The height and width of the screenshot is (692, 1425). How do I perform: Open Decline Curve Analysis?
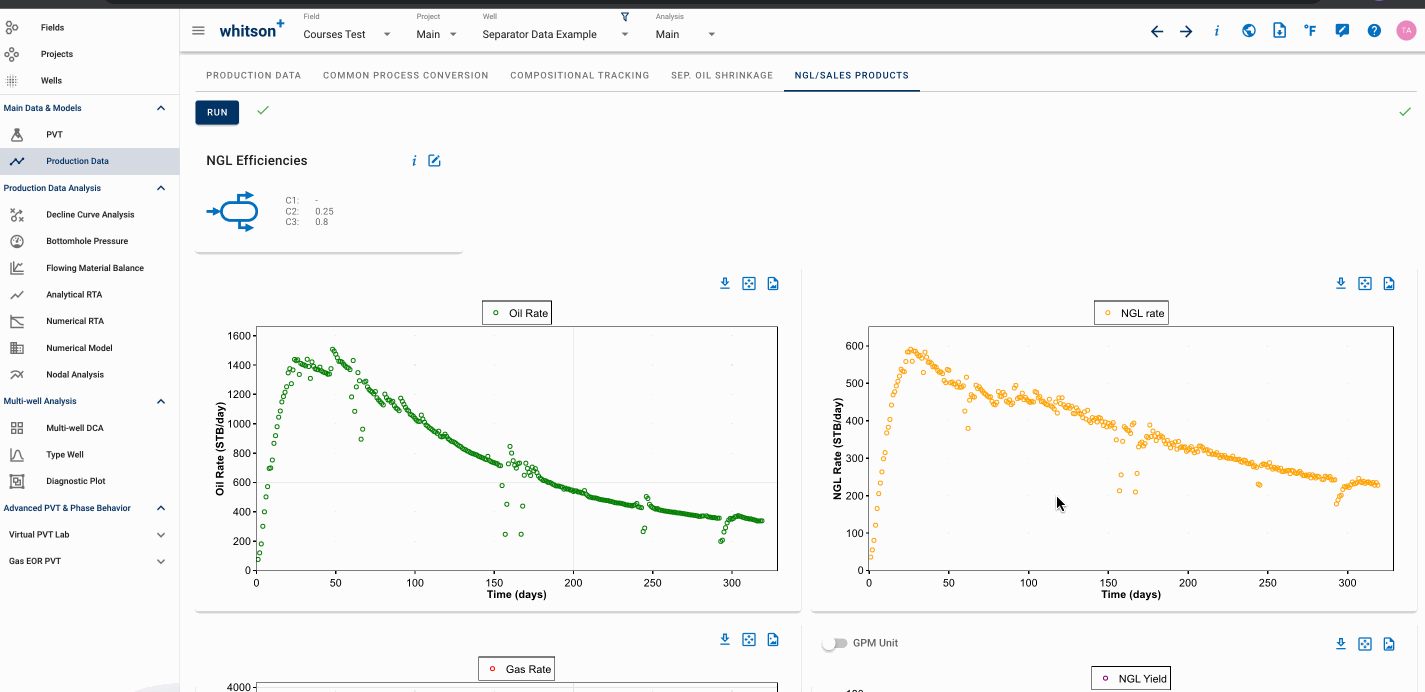coord(90,214)
